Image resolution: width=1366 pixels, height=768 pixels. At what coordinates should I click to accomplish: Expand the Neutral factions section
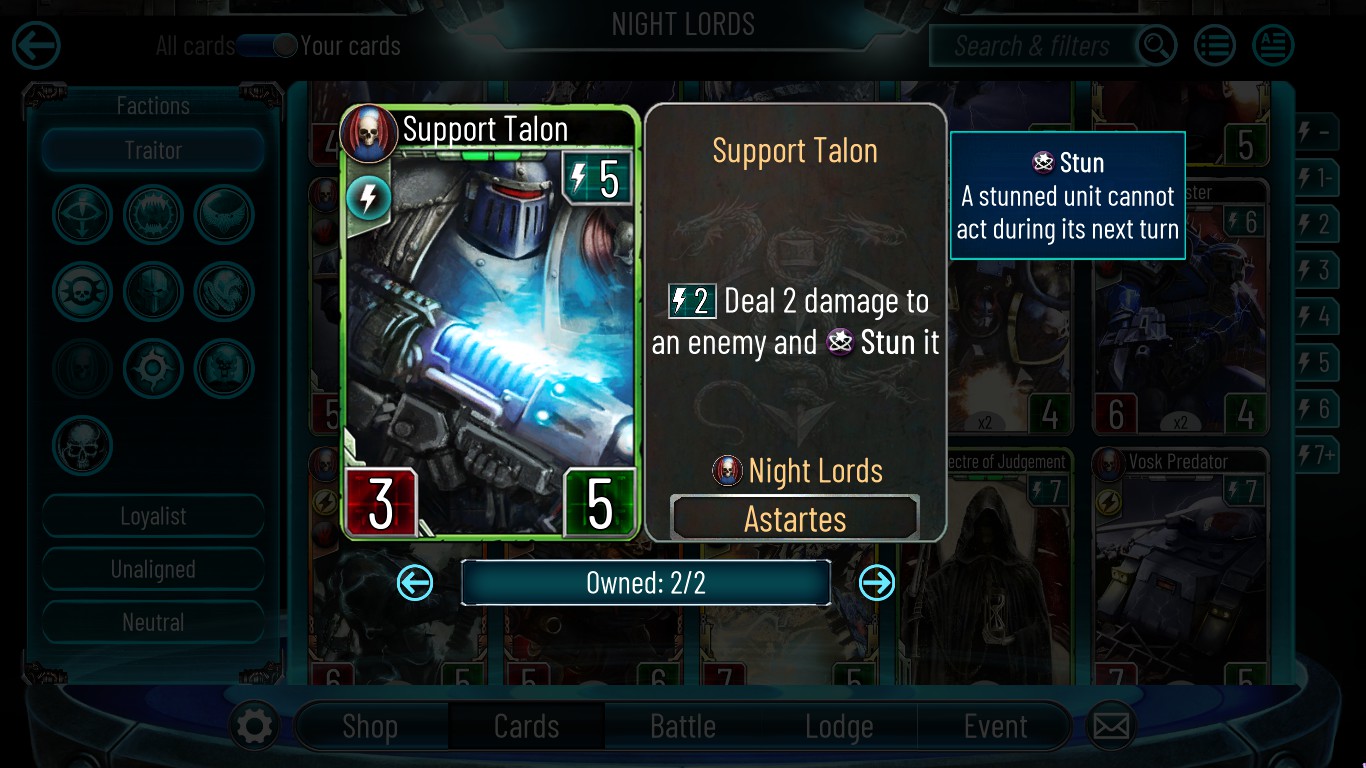coord(153,622)
